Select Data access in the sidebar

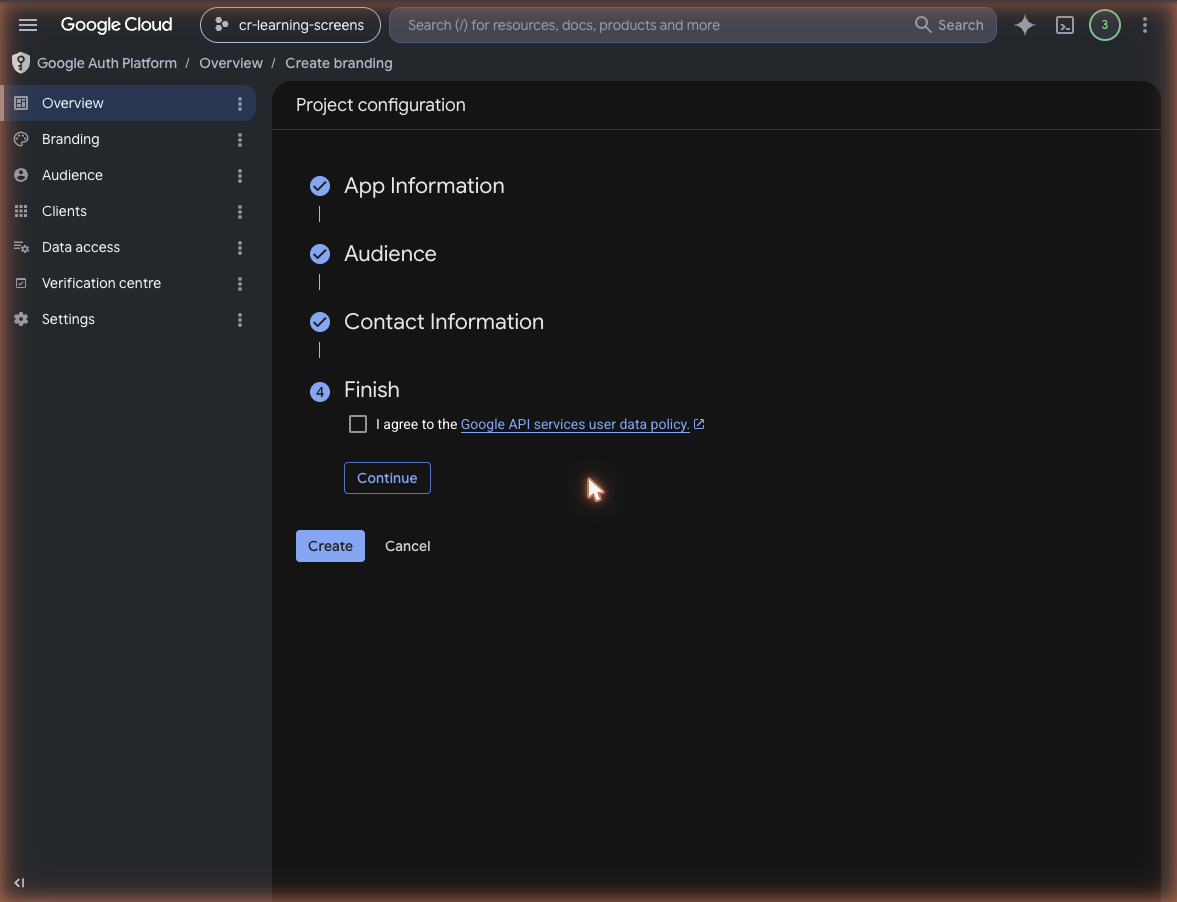pos(81,247)
